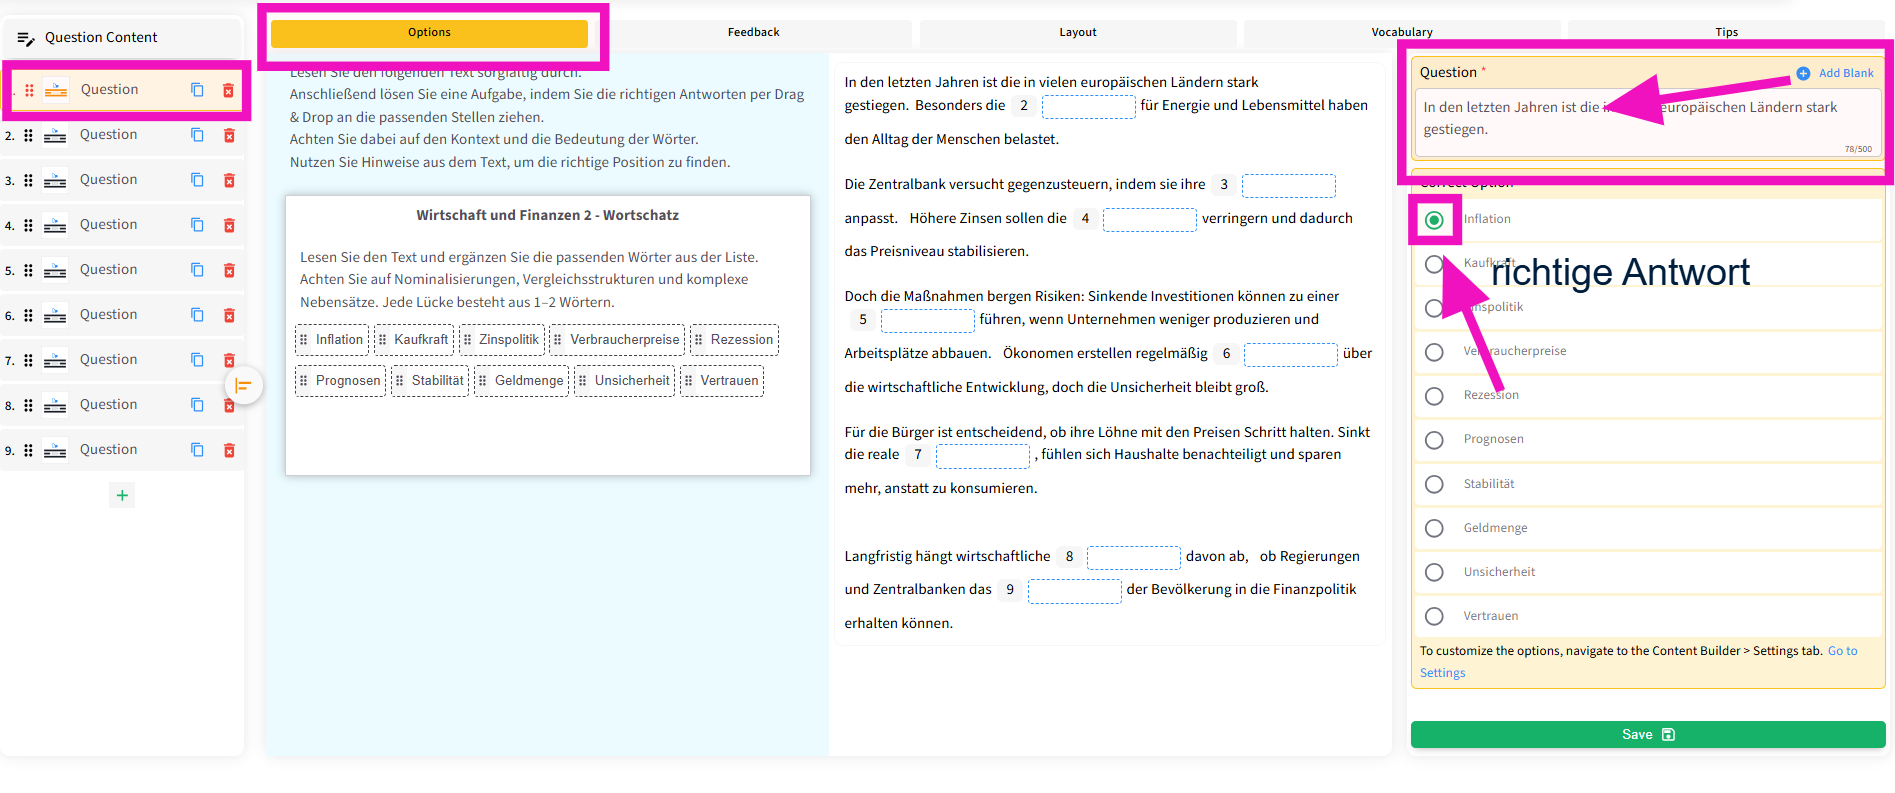Image resolution: width=1895 pixels, height=793 pixels.
Task: Delete question 3 using trash icon
Action: point(229,180)
